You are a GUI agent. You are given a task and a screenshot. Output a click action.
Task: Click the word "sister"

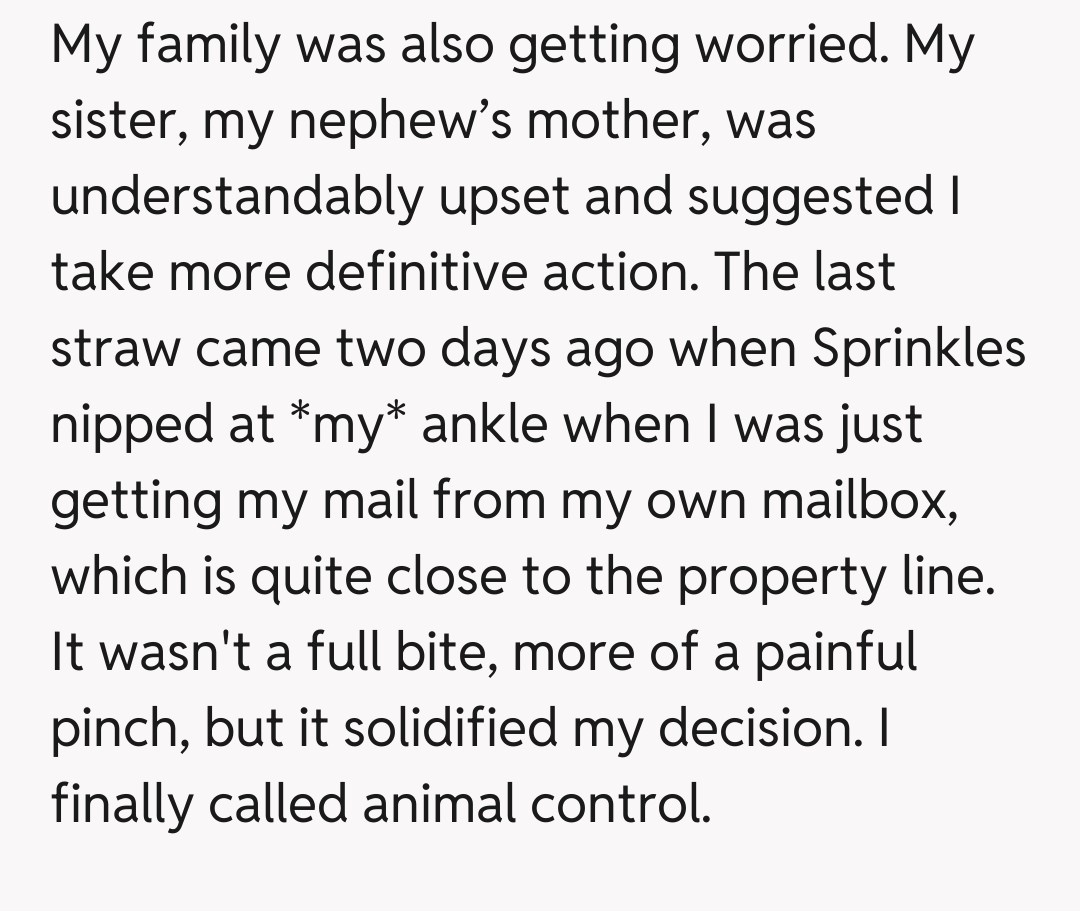[x=120, y=121]
